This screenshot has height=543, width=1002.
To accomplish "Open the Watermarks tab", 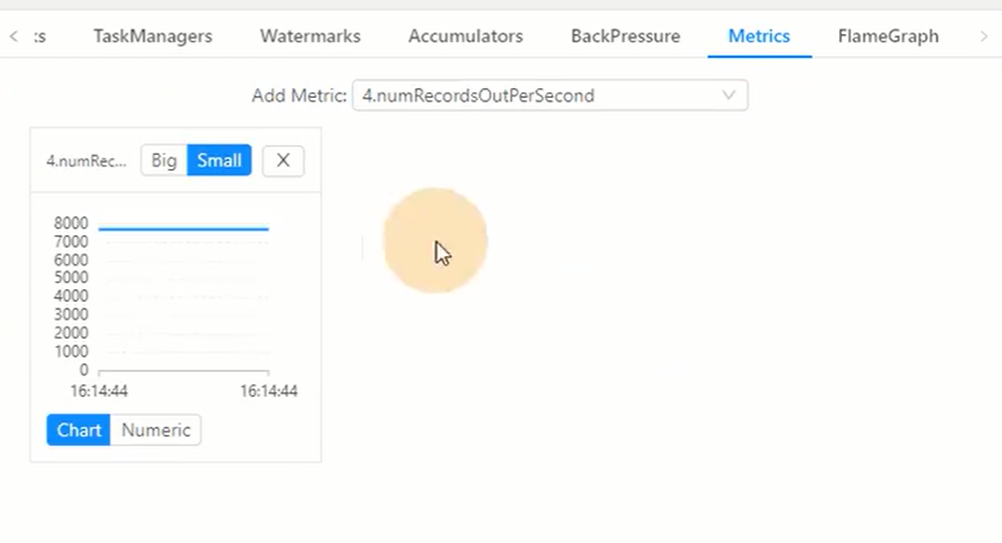I will [310, 37].
